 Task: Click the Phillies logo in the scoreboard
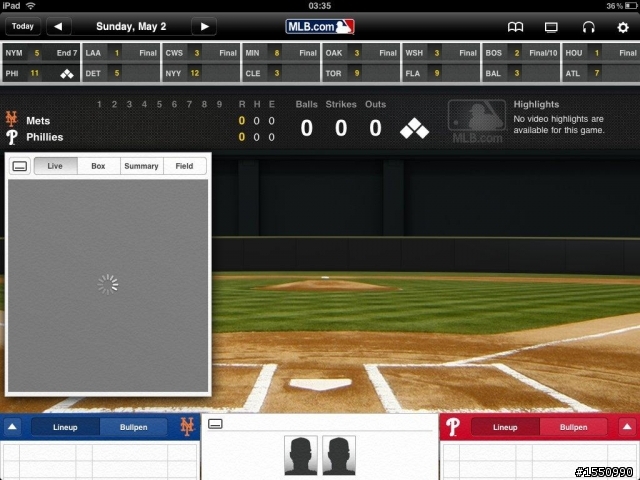[x=11, y=137]
